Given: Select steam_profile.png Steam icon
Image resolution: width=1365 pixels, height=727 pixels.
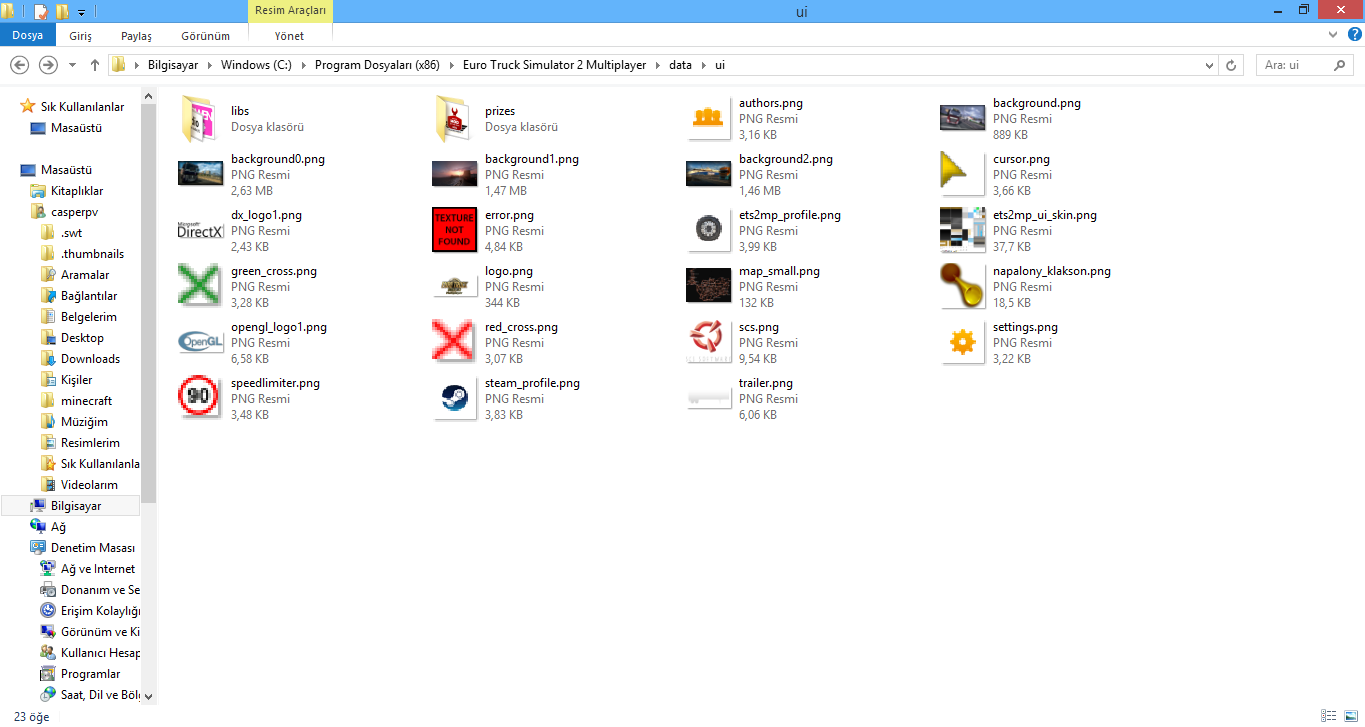Looking at the screenshot, I should click(454, 398).
